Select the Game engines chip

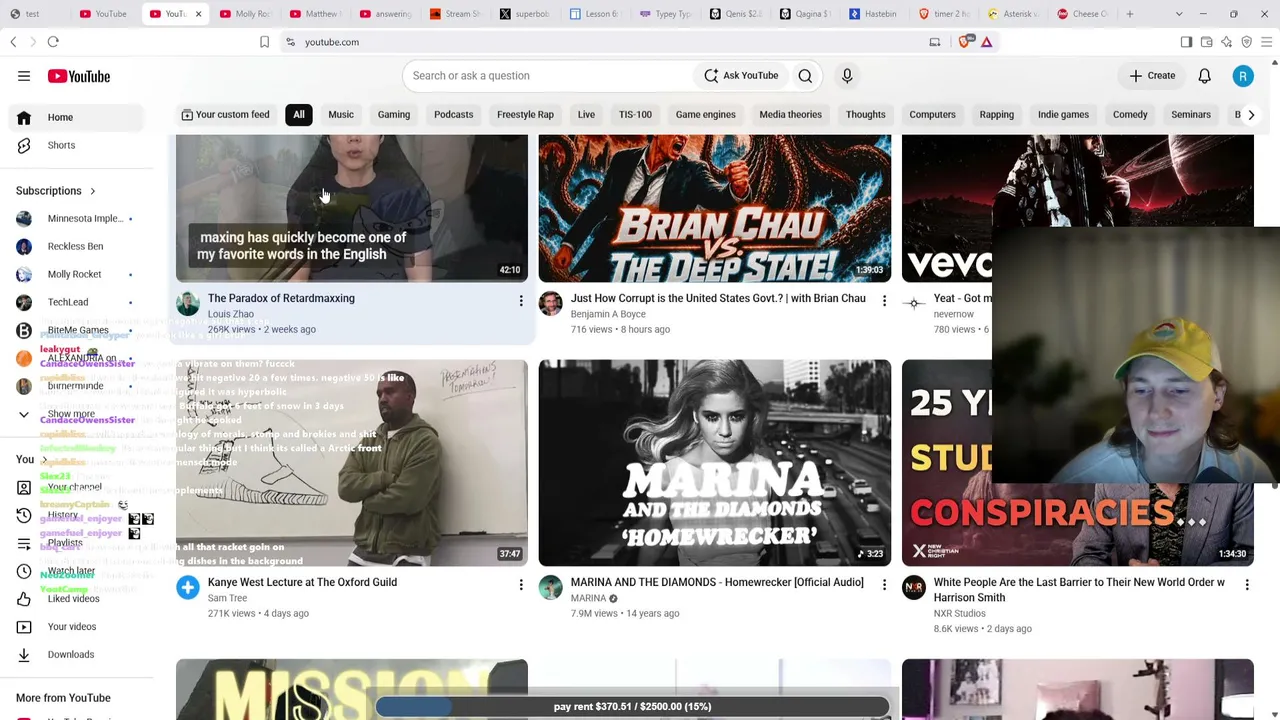point(706,115)
